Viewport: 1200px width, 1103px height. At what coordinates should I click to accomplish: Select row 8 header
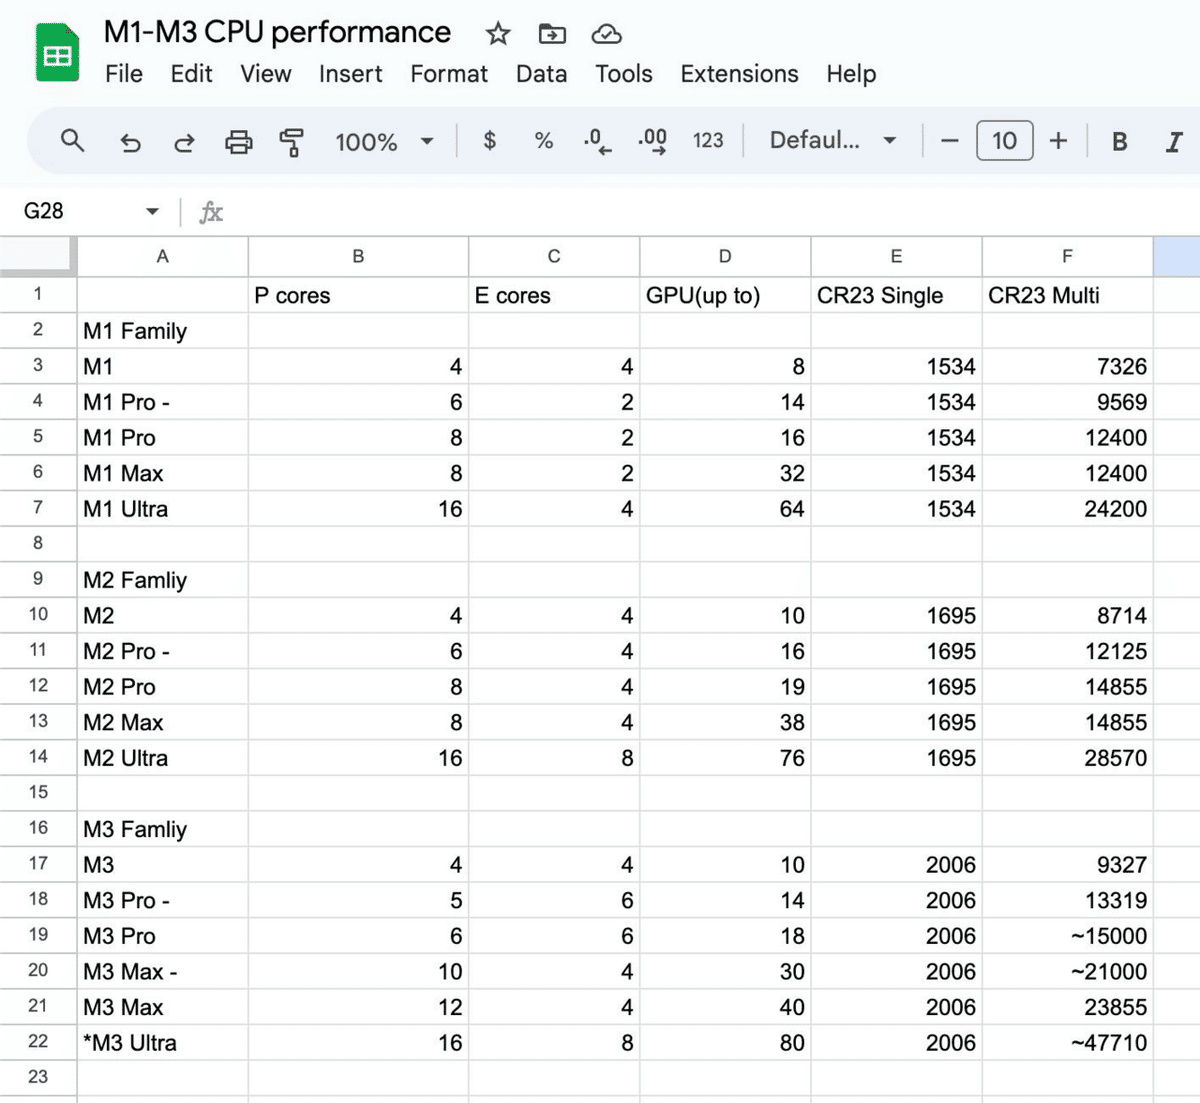click(38, 543)
